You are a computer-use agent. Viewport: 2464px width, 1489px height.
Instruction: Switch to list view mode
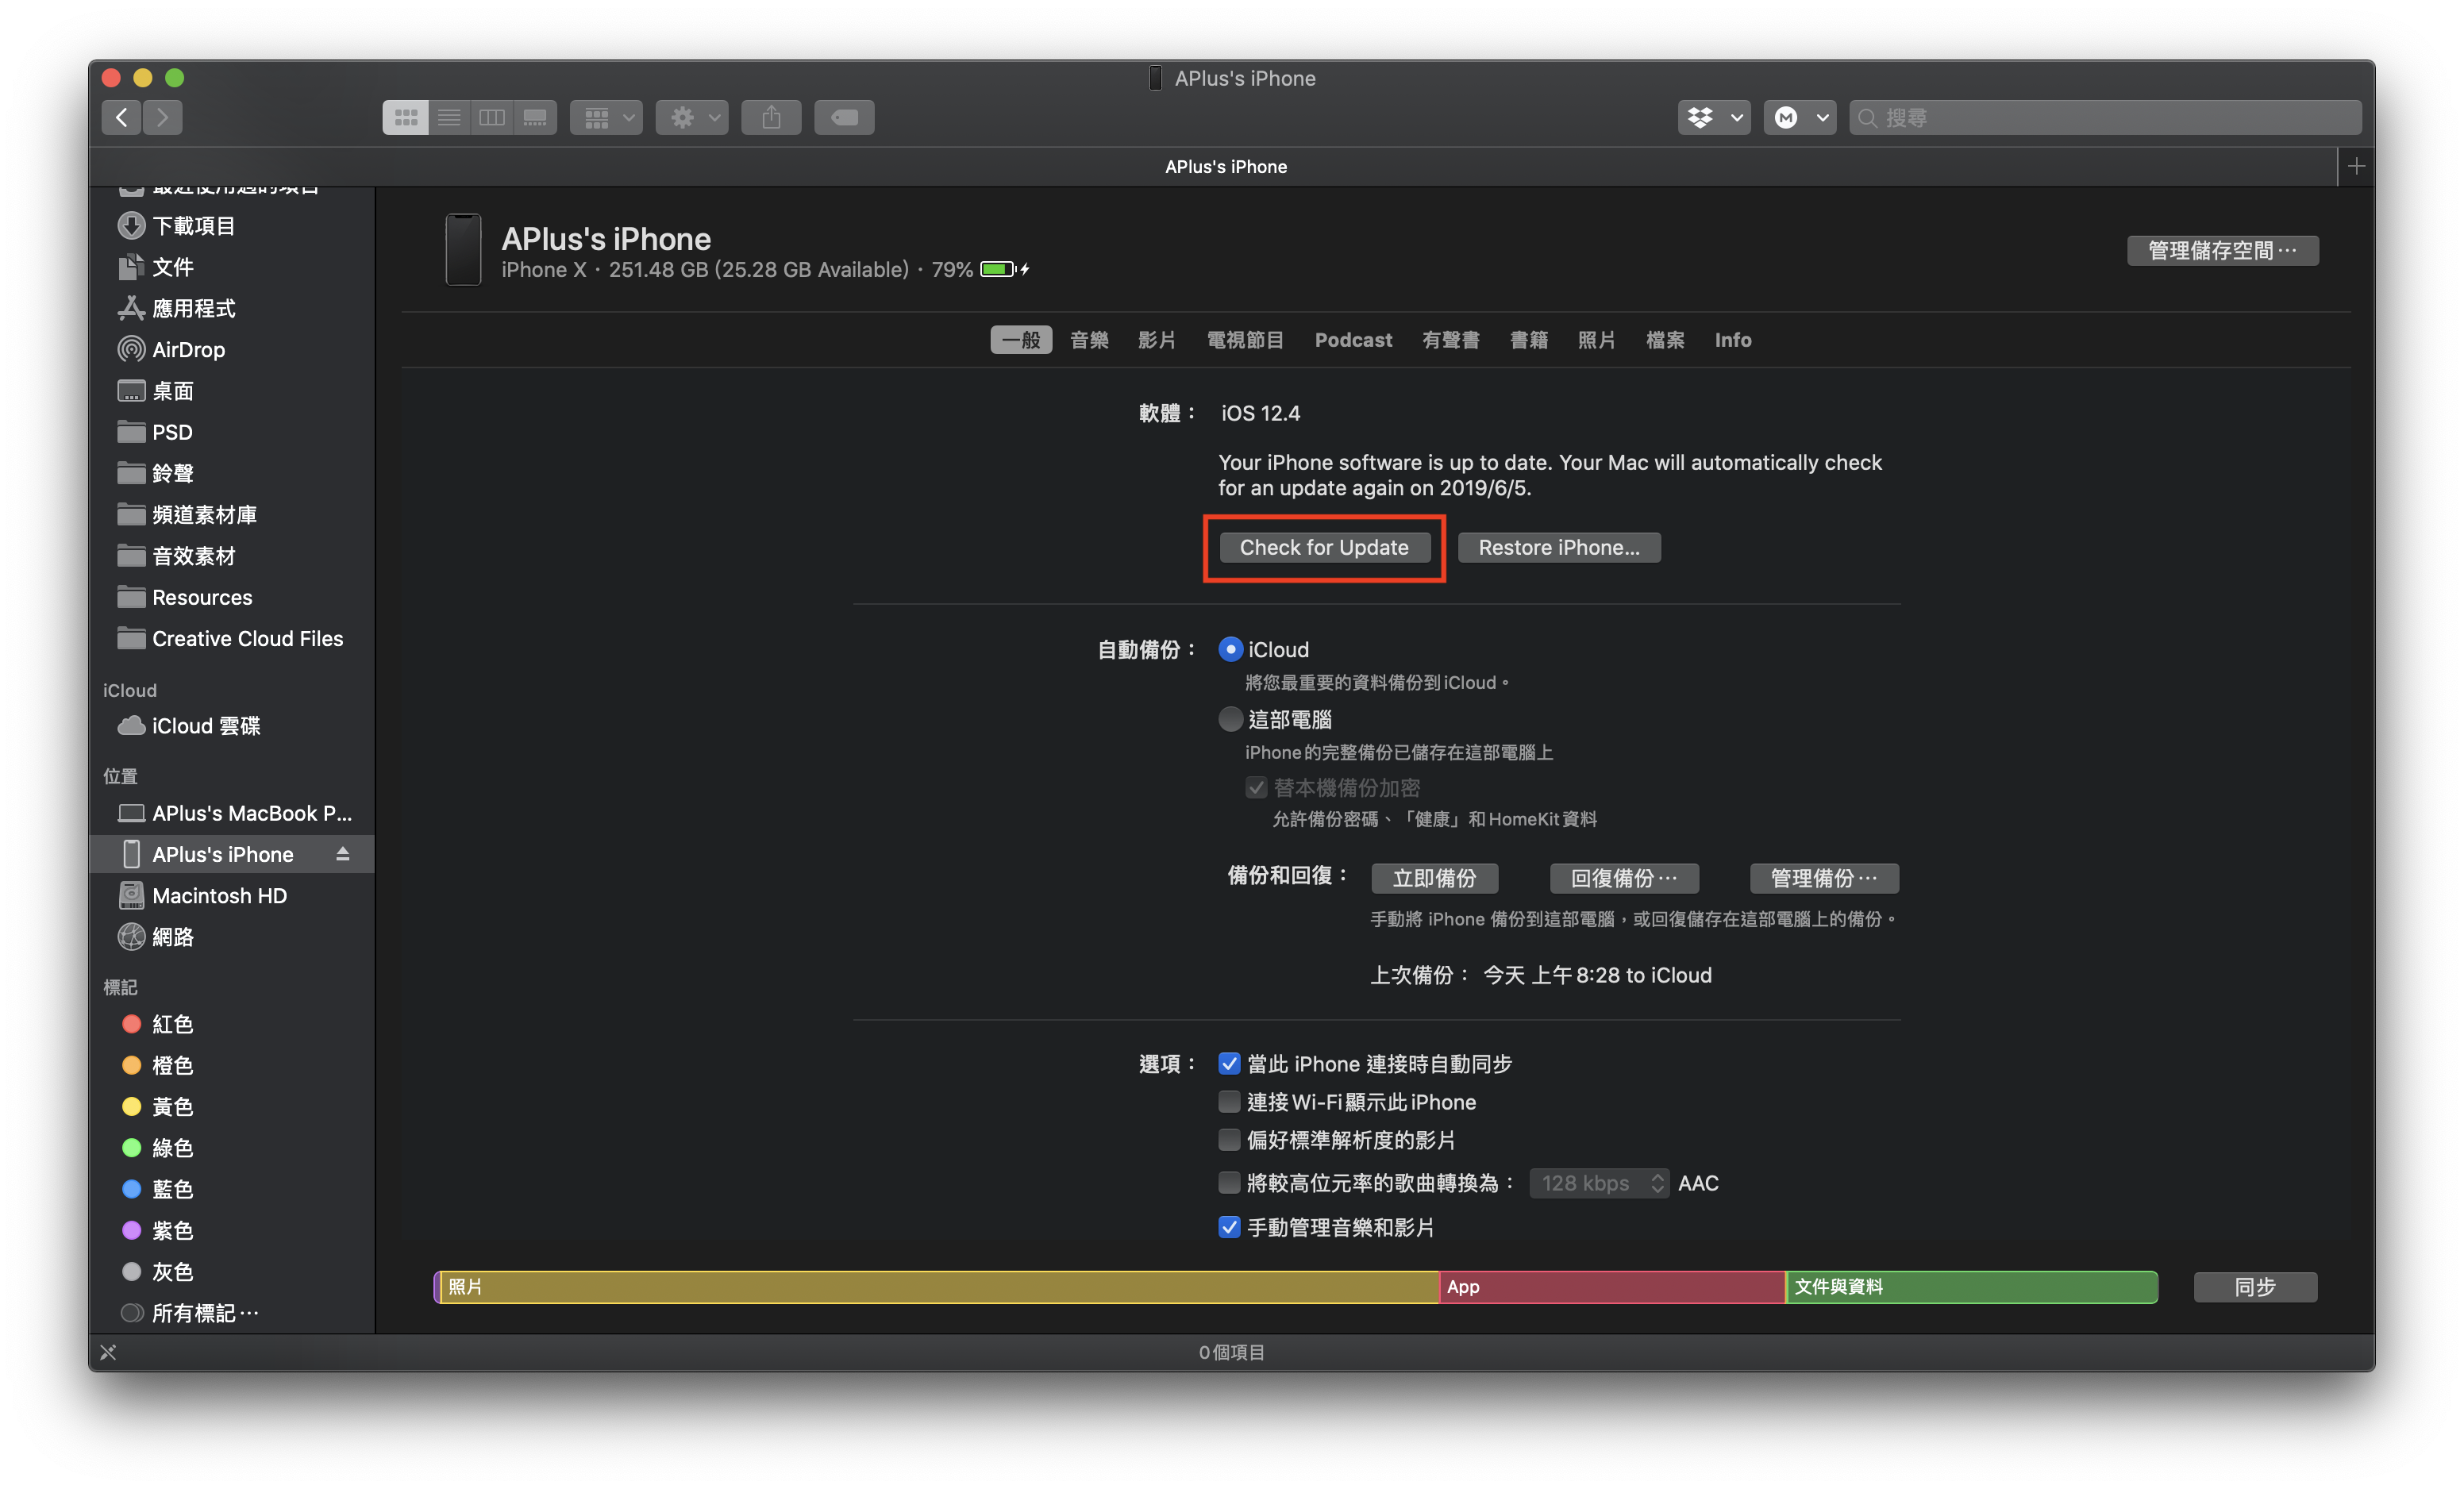449,118
